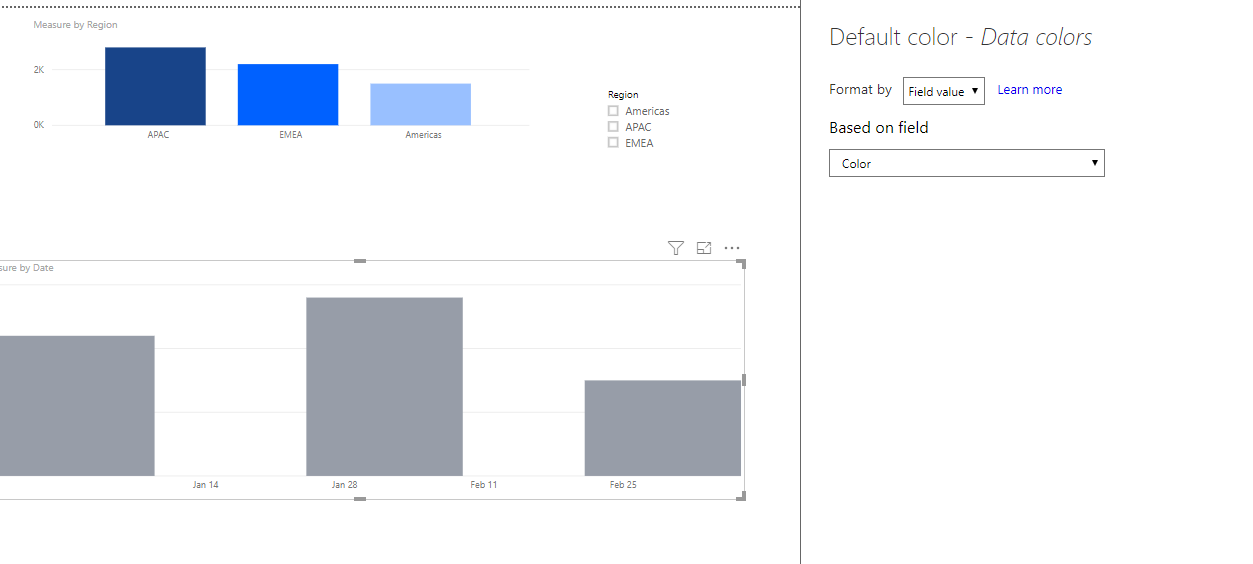This screenshot has width=1253, height=564.
Task: Click the leftmost gray bar in date chart
Action: (x=77, y=405)
